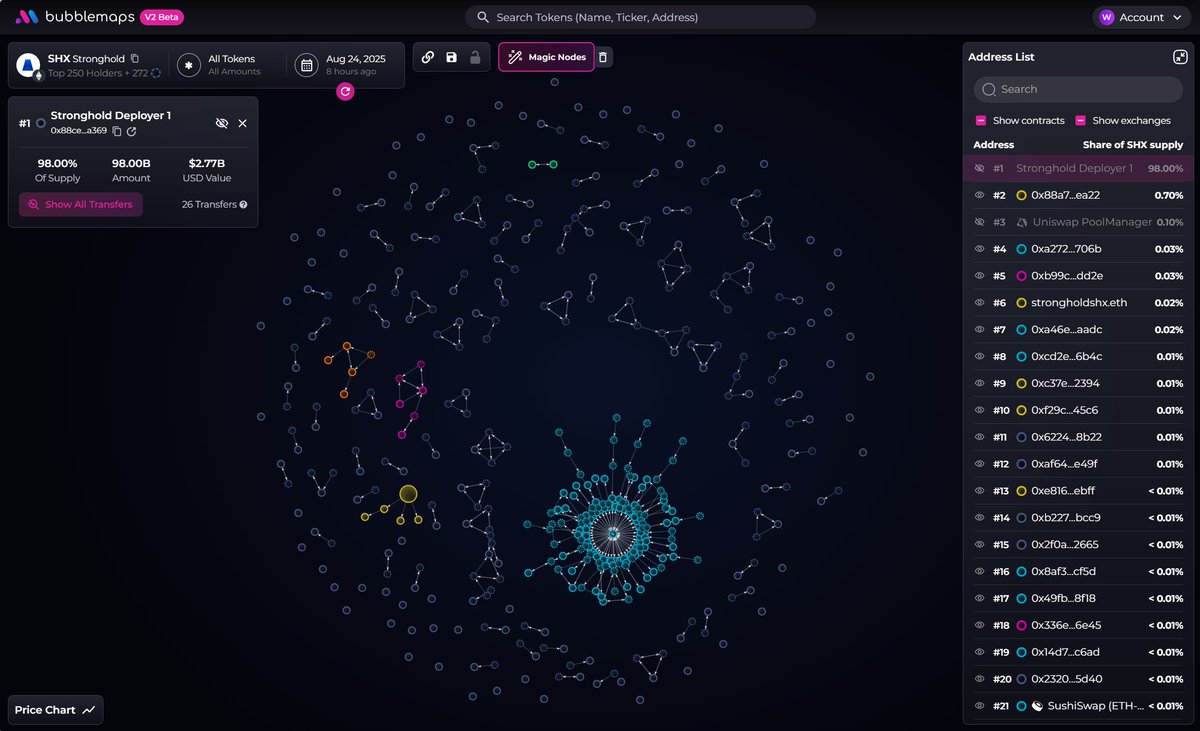This screenshot has height=731, width=1200.
Task: Toggle Show contracts checkbox
Action: tap(981, 121)
